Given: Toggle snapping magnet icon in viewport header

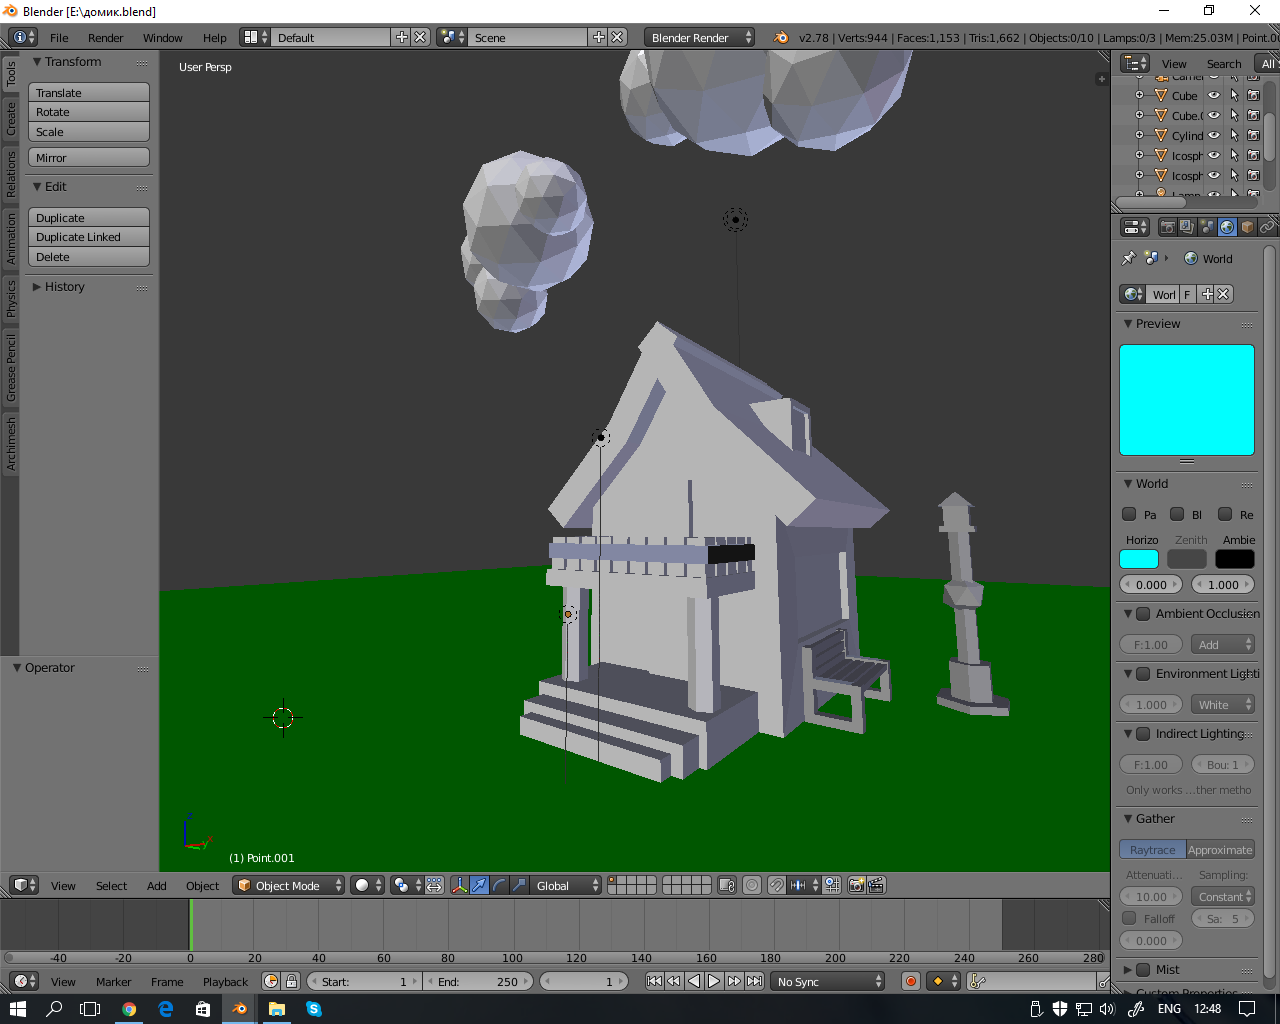Looking at the screenshot, I should 776,885.
